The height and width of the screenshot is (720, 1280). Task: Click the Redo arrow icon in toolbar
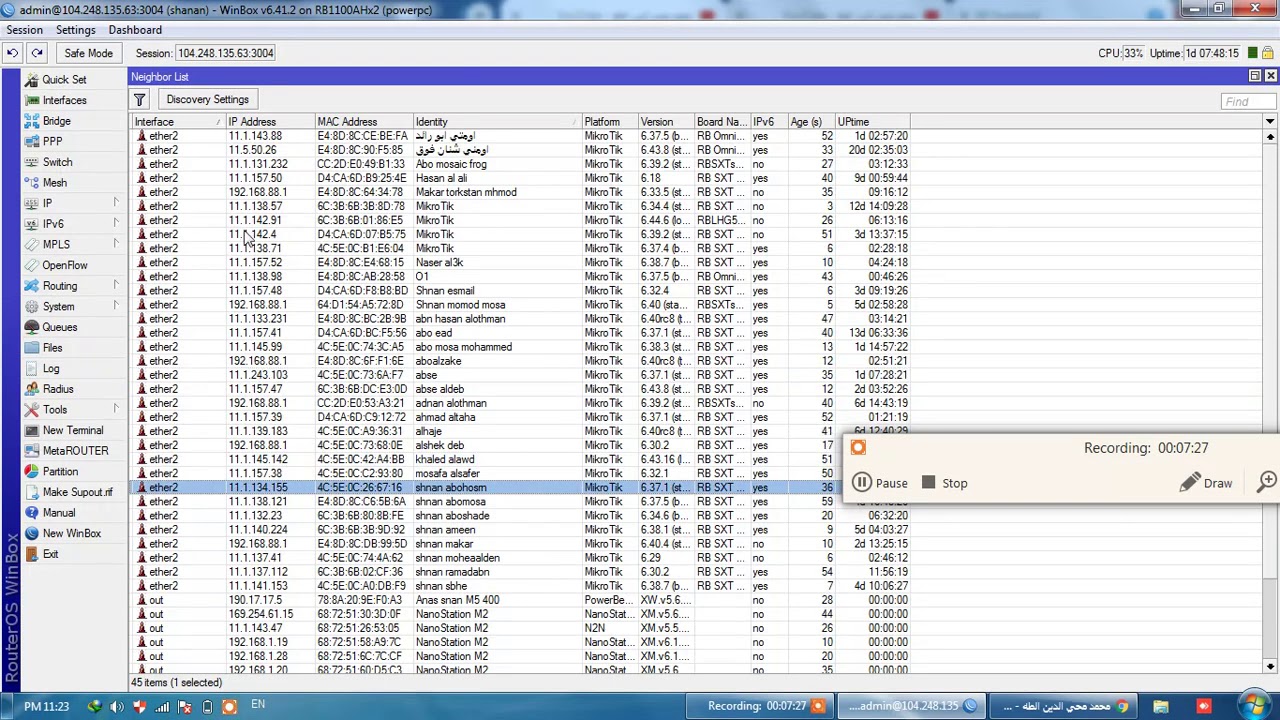tap(36, 53)
